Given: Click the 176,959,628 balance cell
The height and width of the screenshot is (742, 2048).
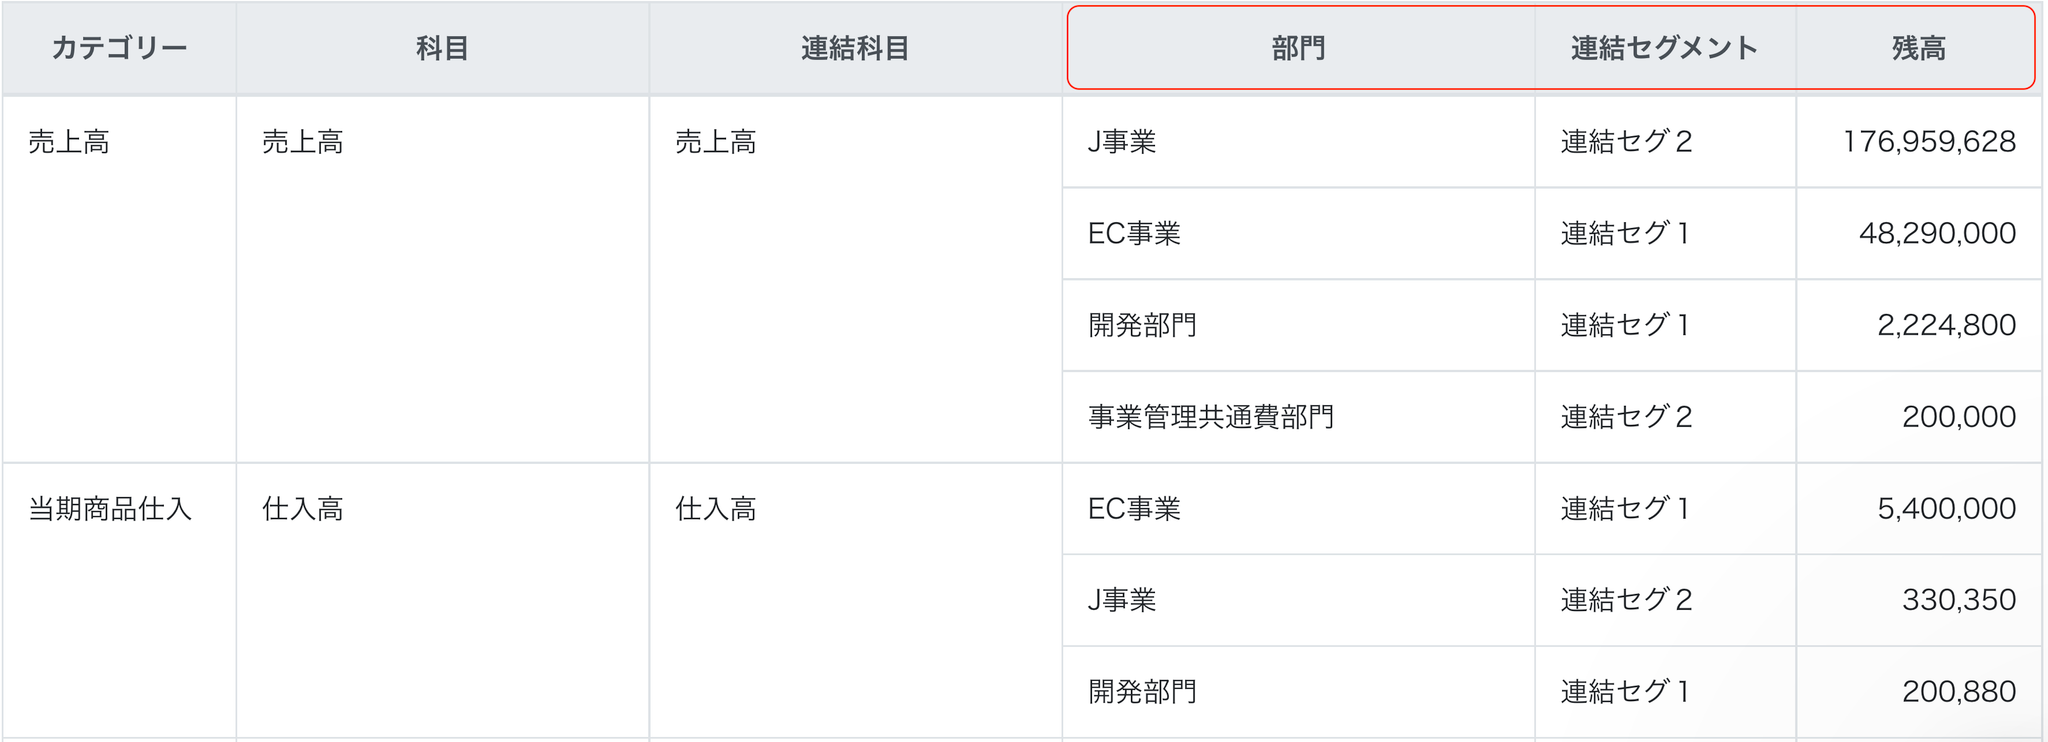Looking at the screenshot, I should [x=1929, y=142].
